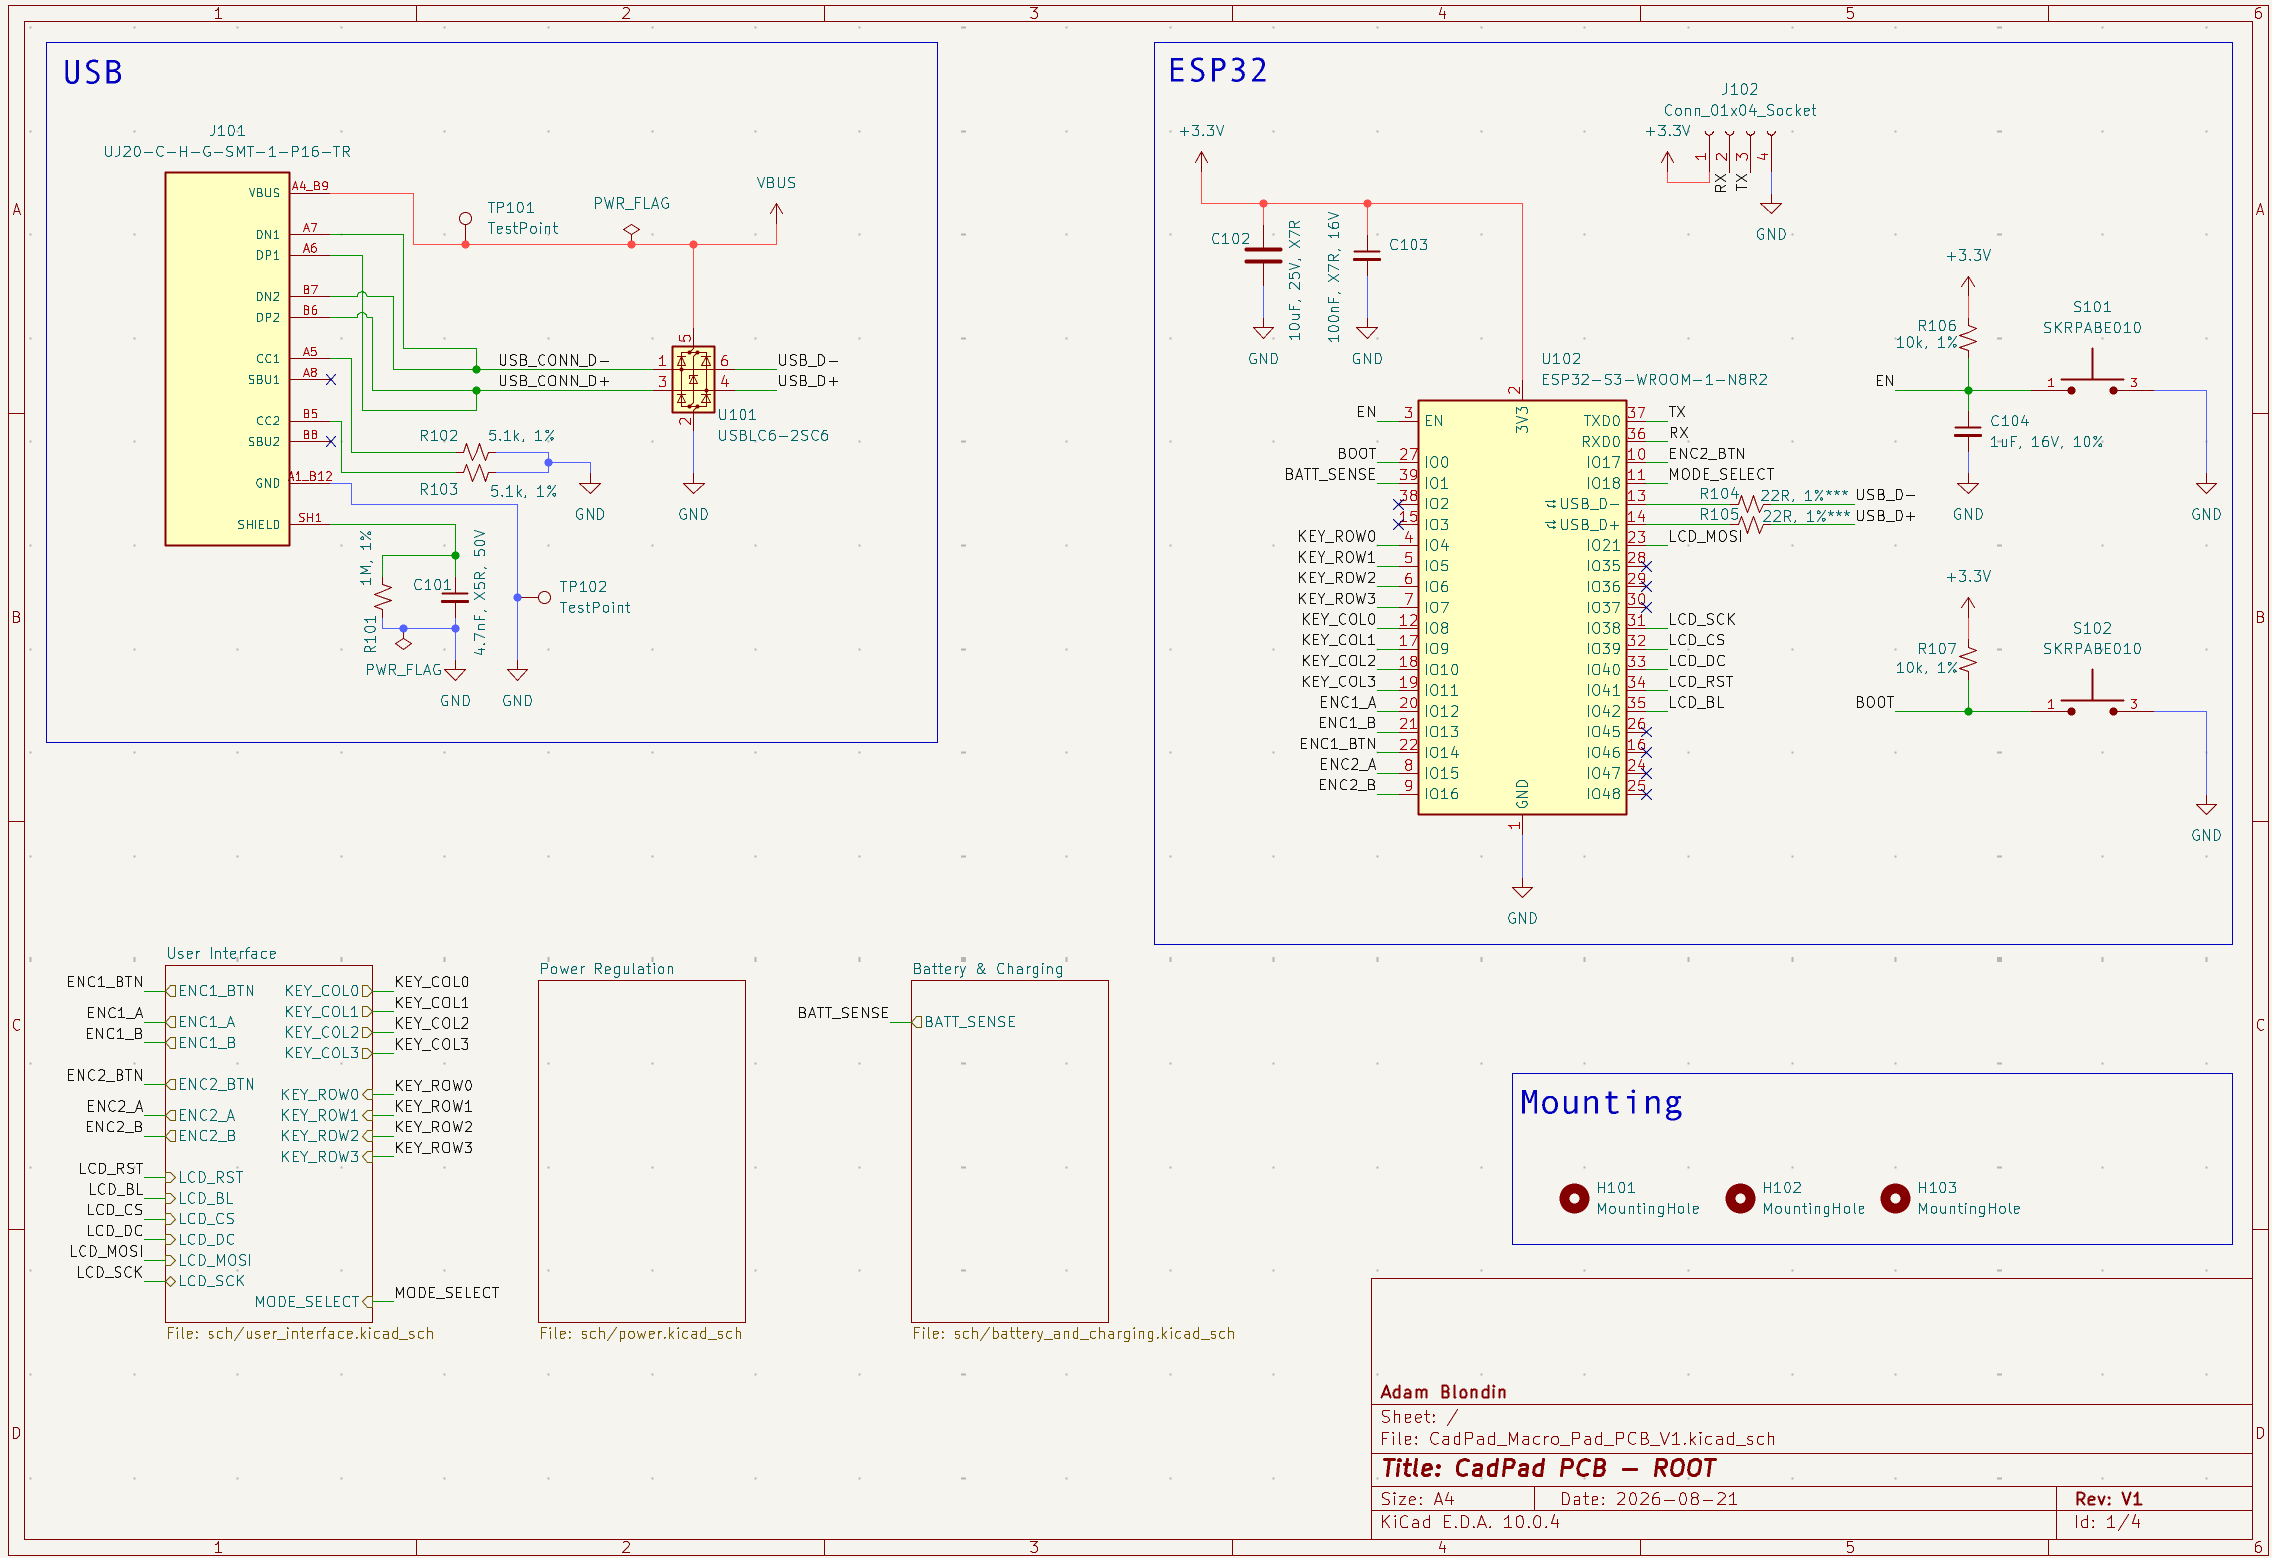Select the Battery & Charging sheet title
This screenshot has width=2272, height=1558.
(988, 969)
